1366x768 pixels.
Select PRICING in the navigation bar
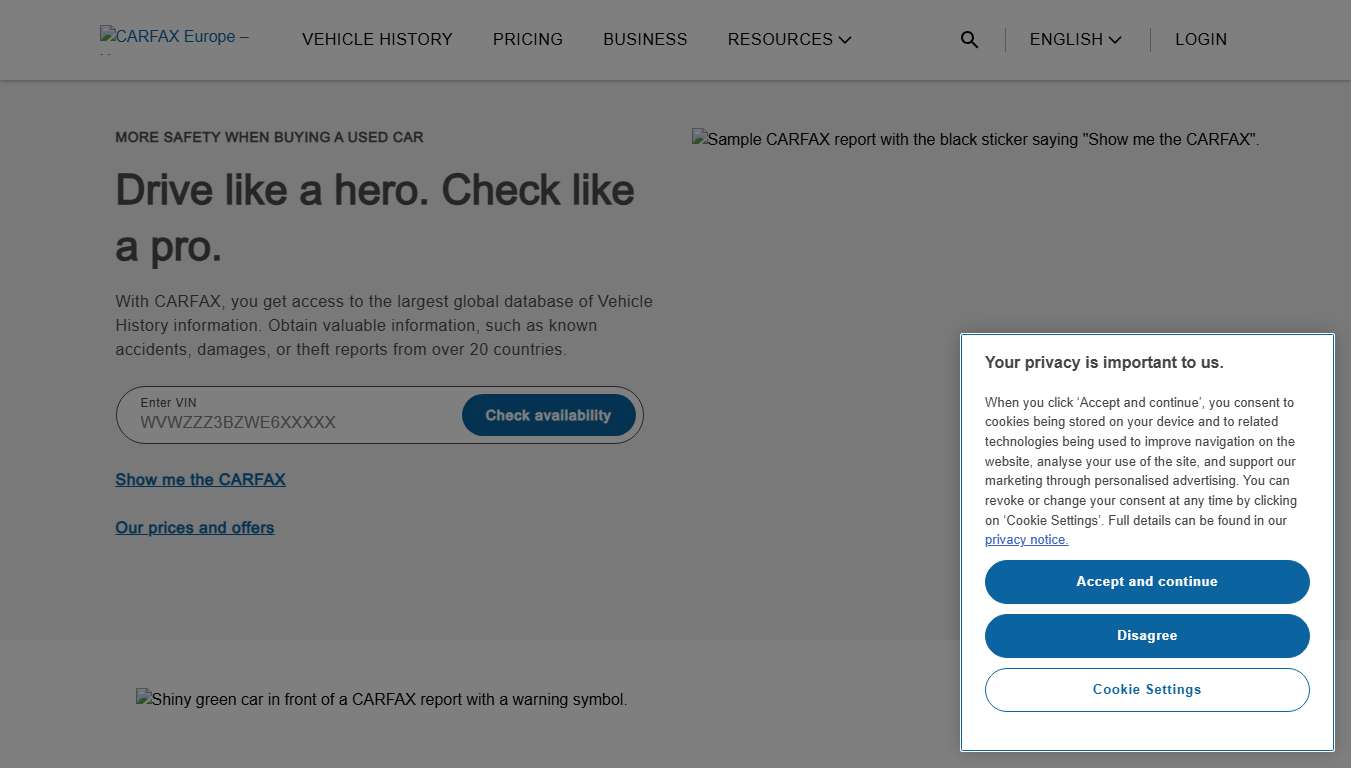[528, 39]
